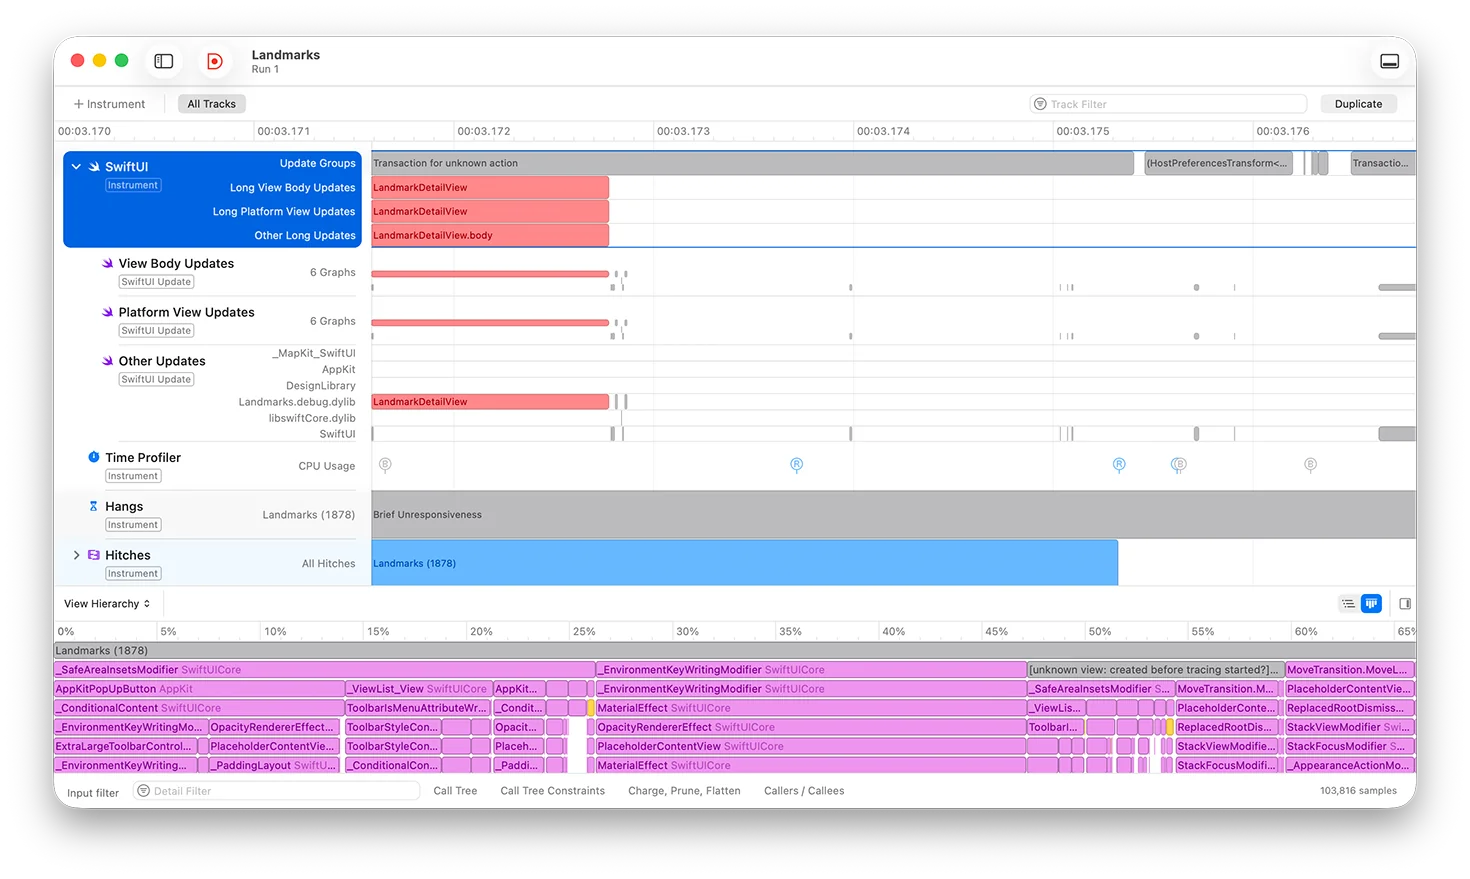Viewport: 1470px width, 879px height.
Task: Open Callers / Callees view
Action: 804,791
